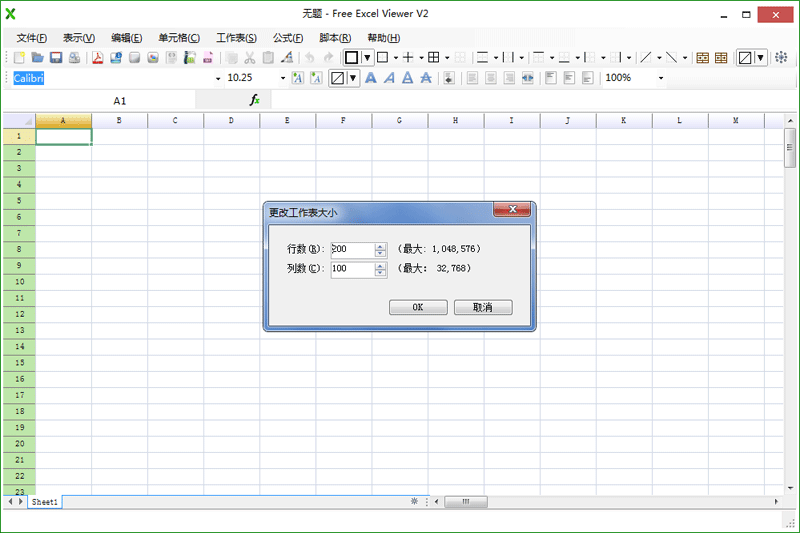Viewport: 800px width, 533px height.
Task: Click the Undo arrow icon
Action: point(310,58)
